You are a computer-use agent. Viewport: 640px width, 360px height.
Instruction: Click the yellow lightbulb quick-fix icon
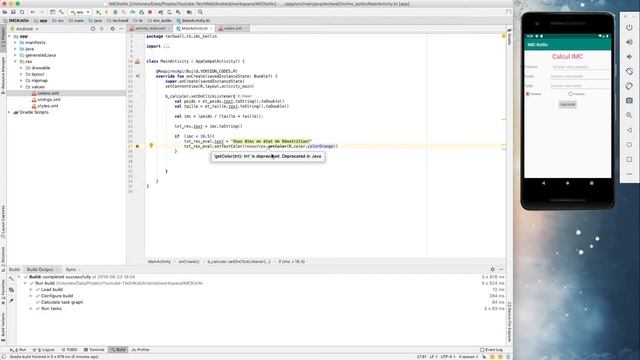[151, 145]
